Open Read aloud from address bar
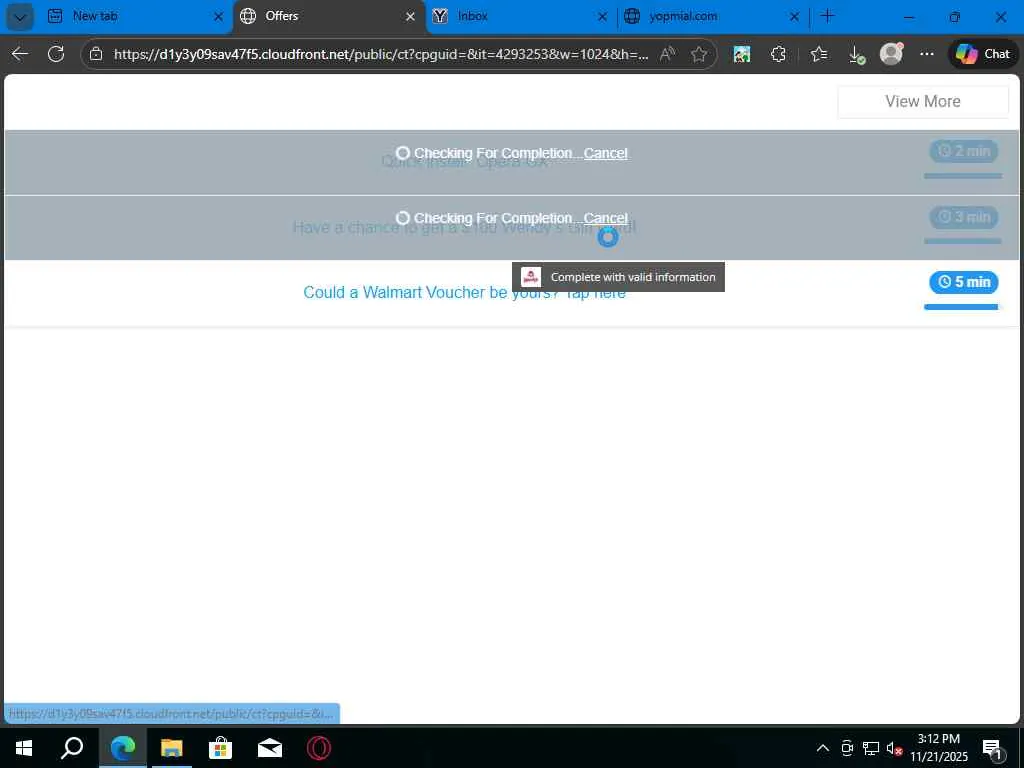The width and height of the screenshot is (1024, 768). coord(667,54)
